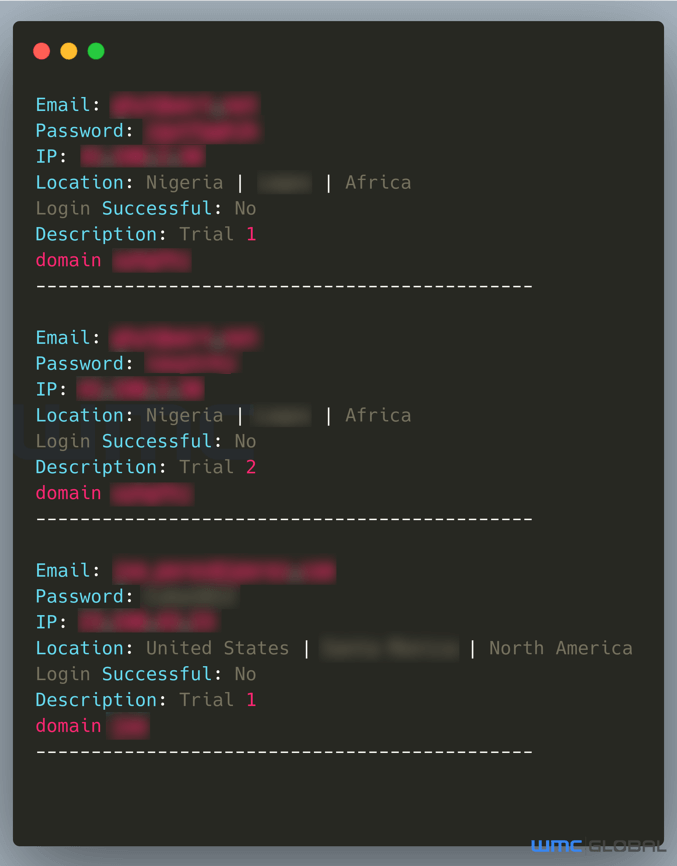677x866 pixels.
Task: Click the Trial 2 description text
Action: pyautogui.click(x=218, y=467)
